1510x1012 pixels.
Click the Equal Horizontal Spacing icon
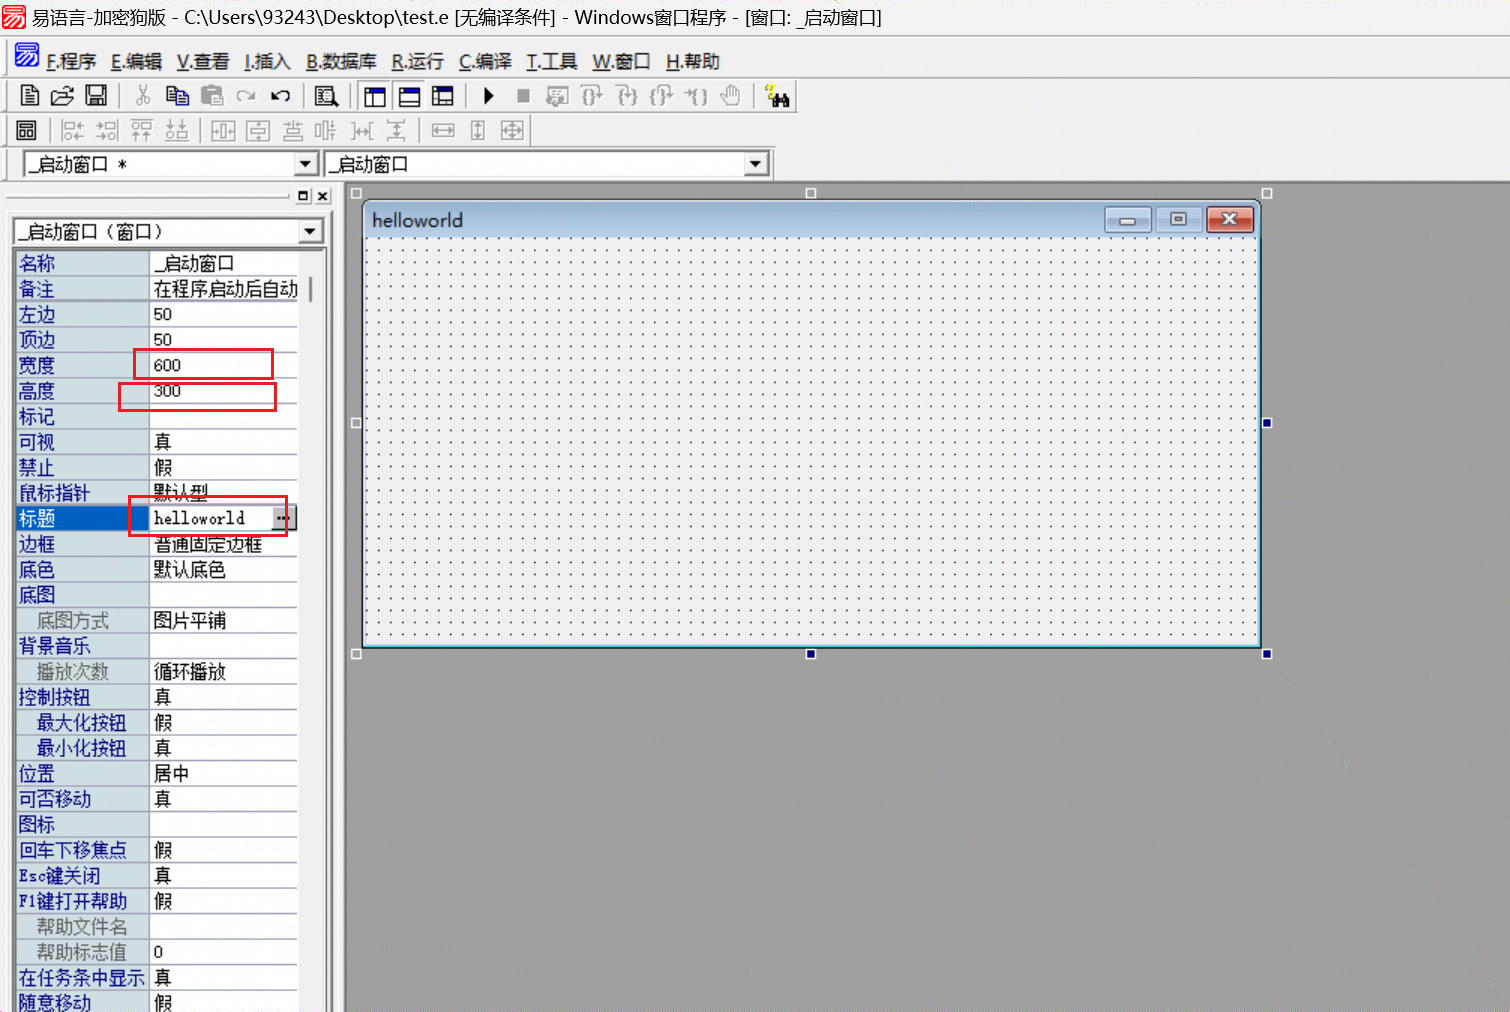(362, 130)
